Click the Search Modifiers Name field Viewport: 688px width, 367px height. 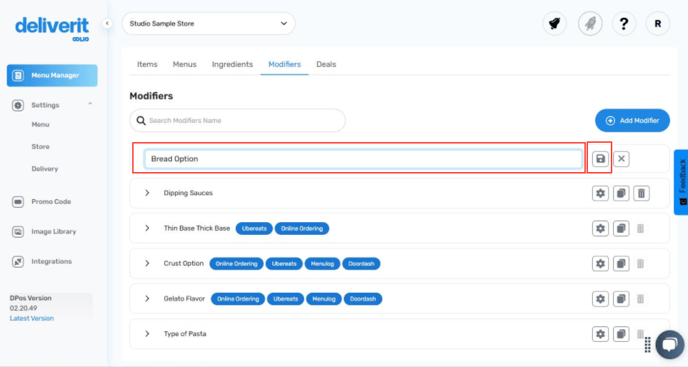[x=237, y=120]
